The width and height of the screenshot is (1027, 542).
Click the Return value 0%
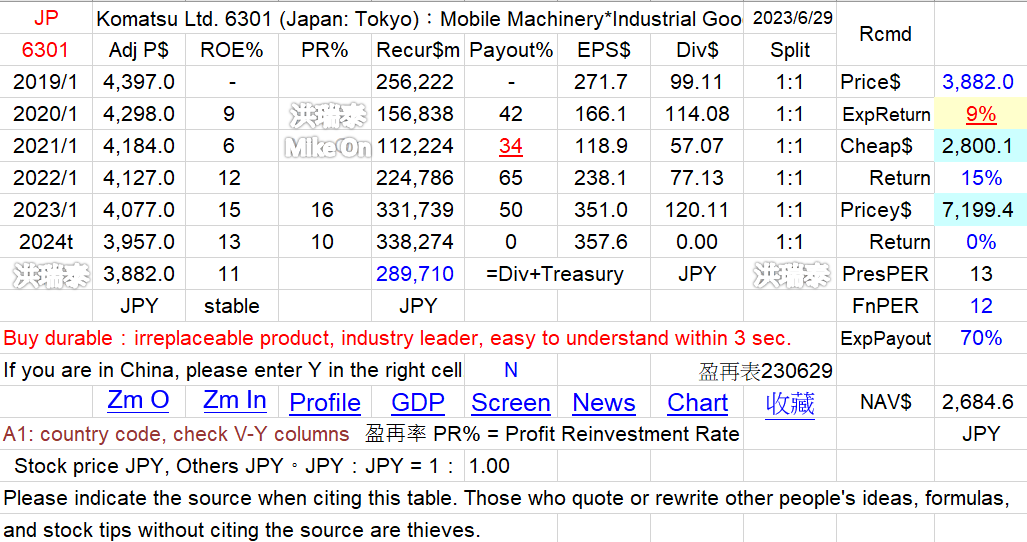pos(980,242)
